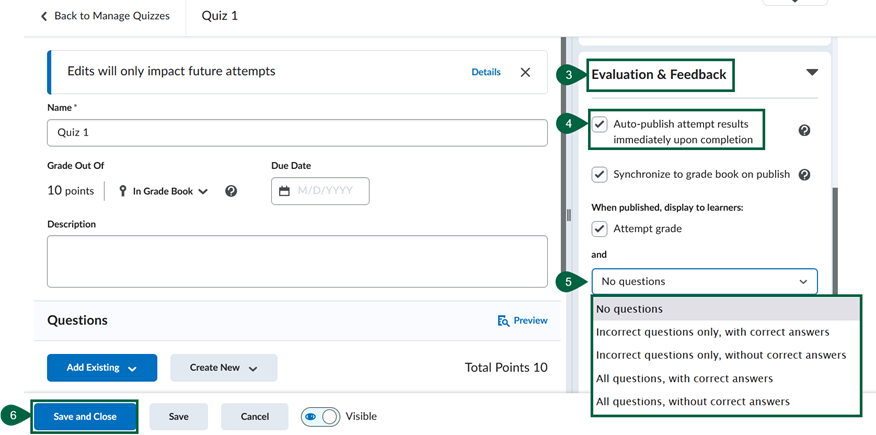
Task: Toggle Auto-publish attempt results checkbox
Action: point(600,124)
